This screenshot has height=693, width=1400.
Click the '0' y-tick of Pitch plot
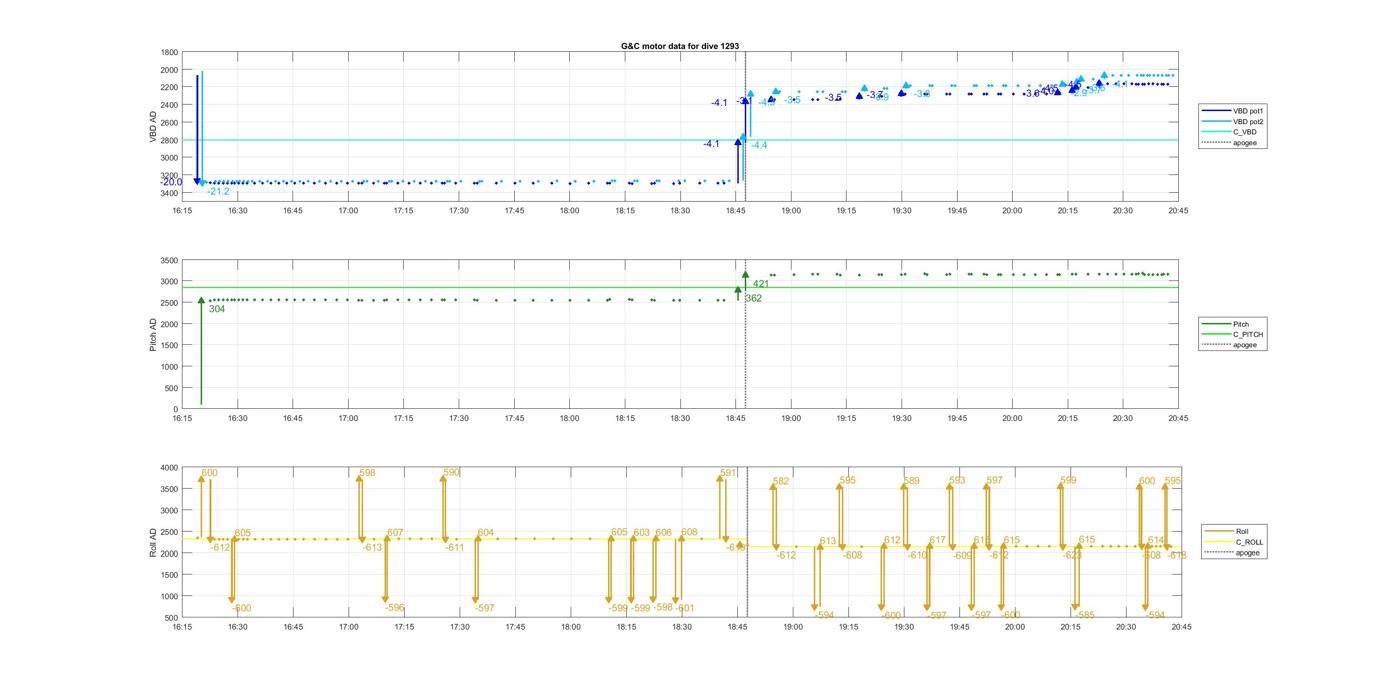coord(176,410)
